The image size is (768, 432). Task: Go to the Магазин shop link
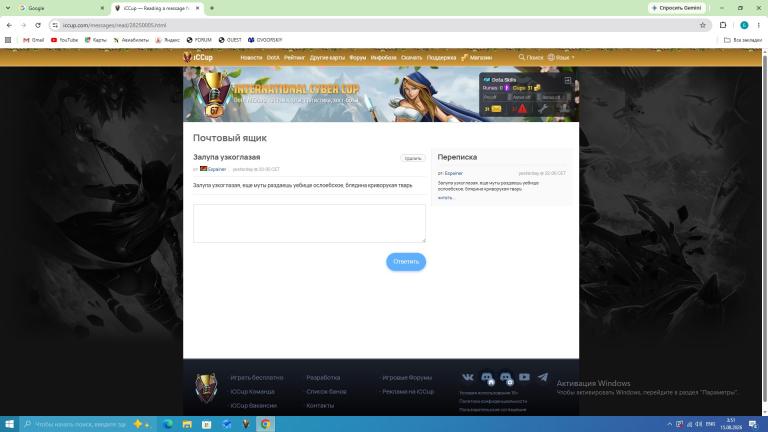coord(476,58)
